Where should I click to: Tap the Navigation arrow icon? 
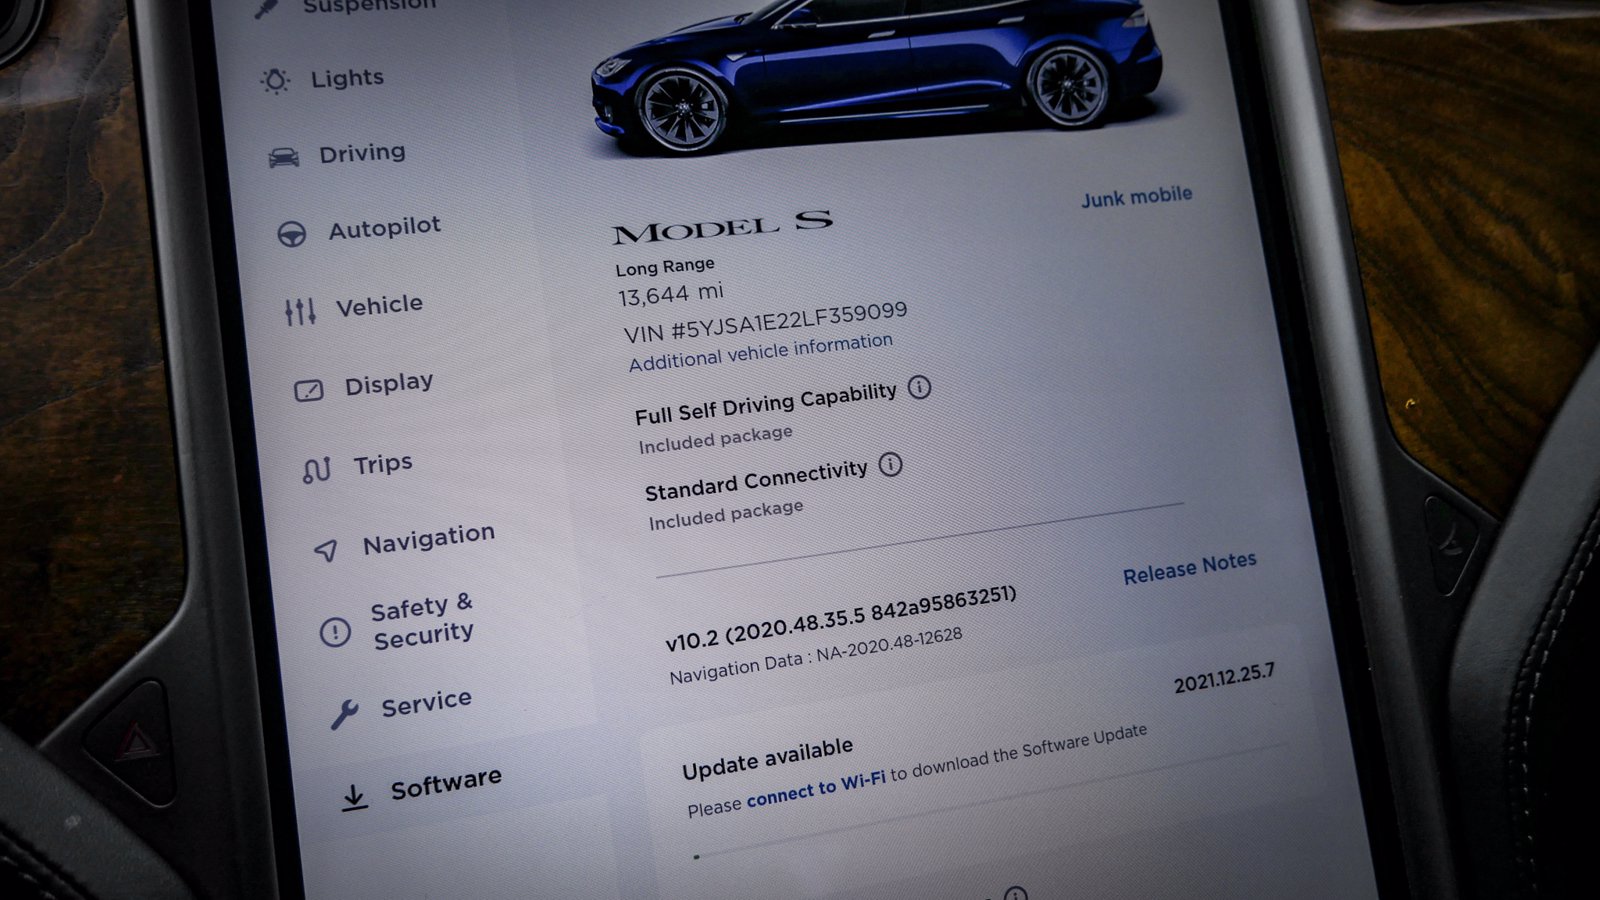click(326, 549)
